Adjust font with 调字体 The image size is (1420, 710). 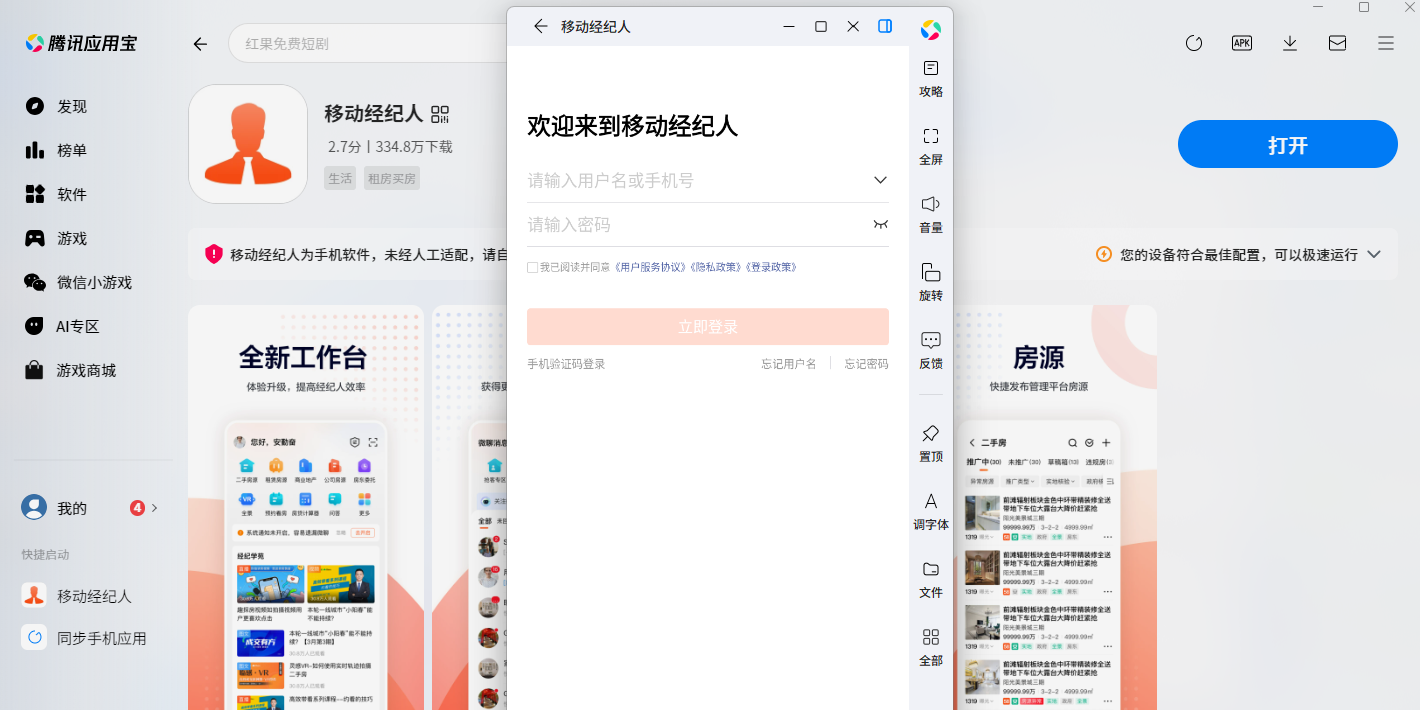(x=931, y=511)
